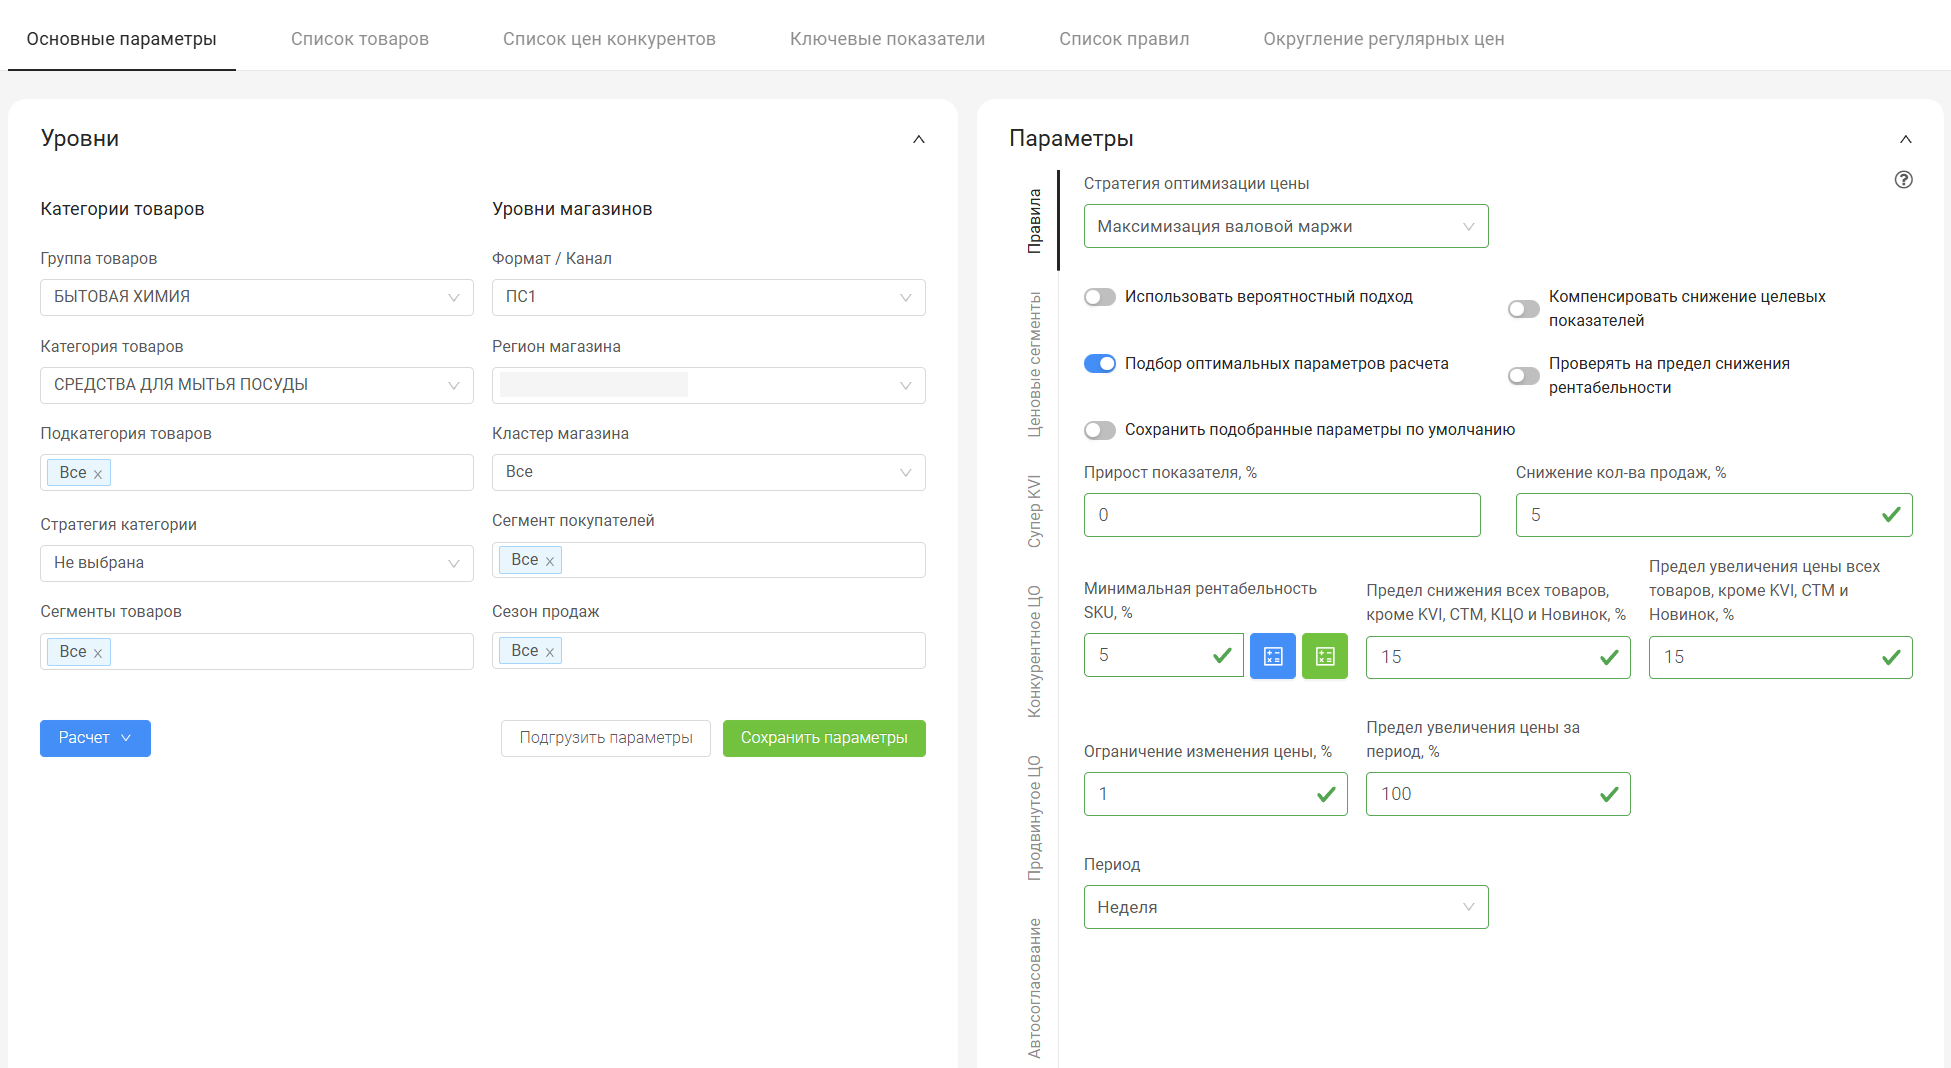Click the Прирост показателя input field
Image resolution: width=1951 pixels, height=1068 pixels.
coord(1281,515)
